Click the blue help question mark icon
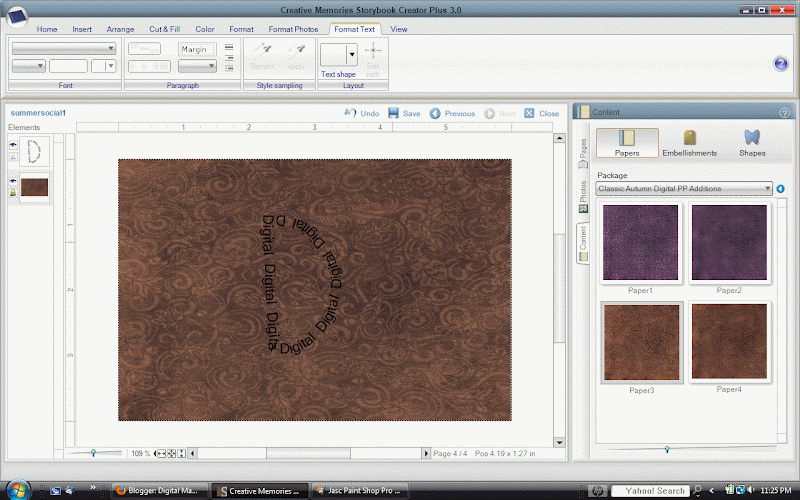 coord(781,63)
